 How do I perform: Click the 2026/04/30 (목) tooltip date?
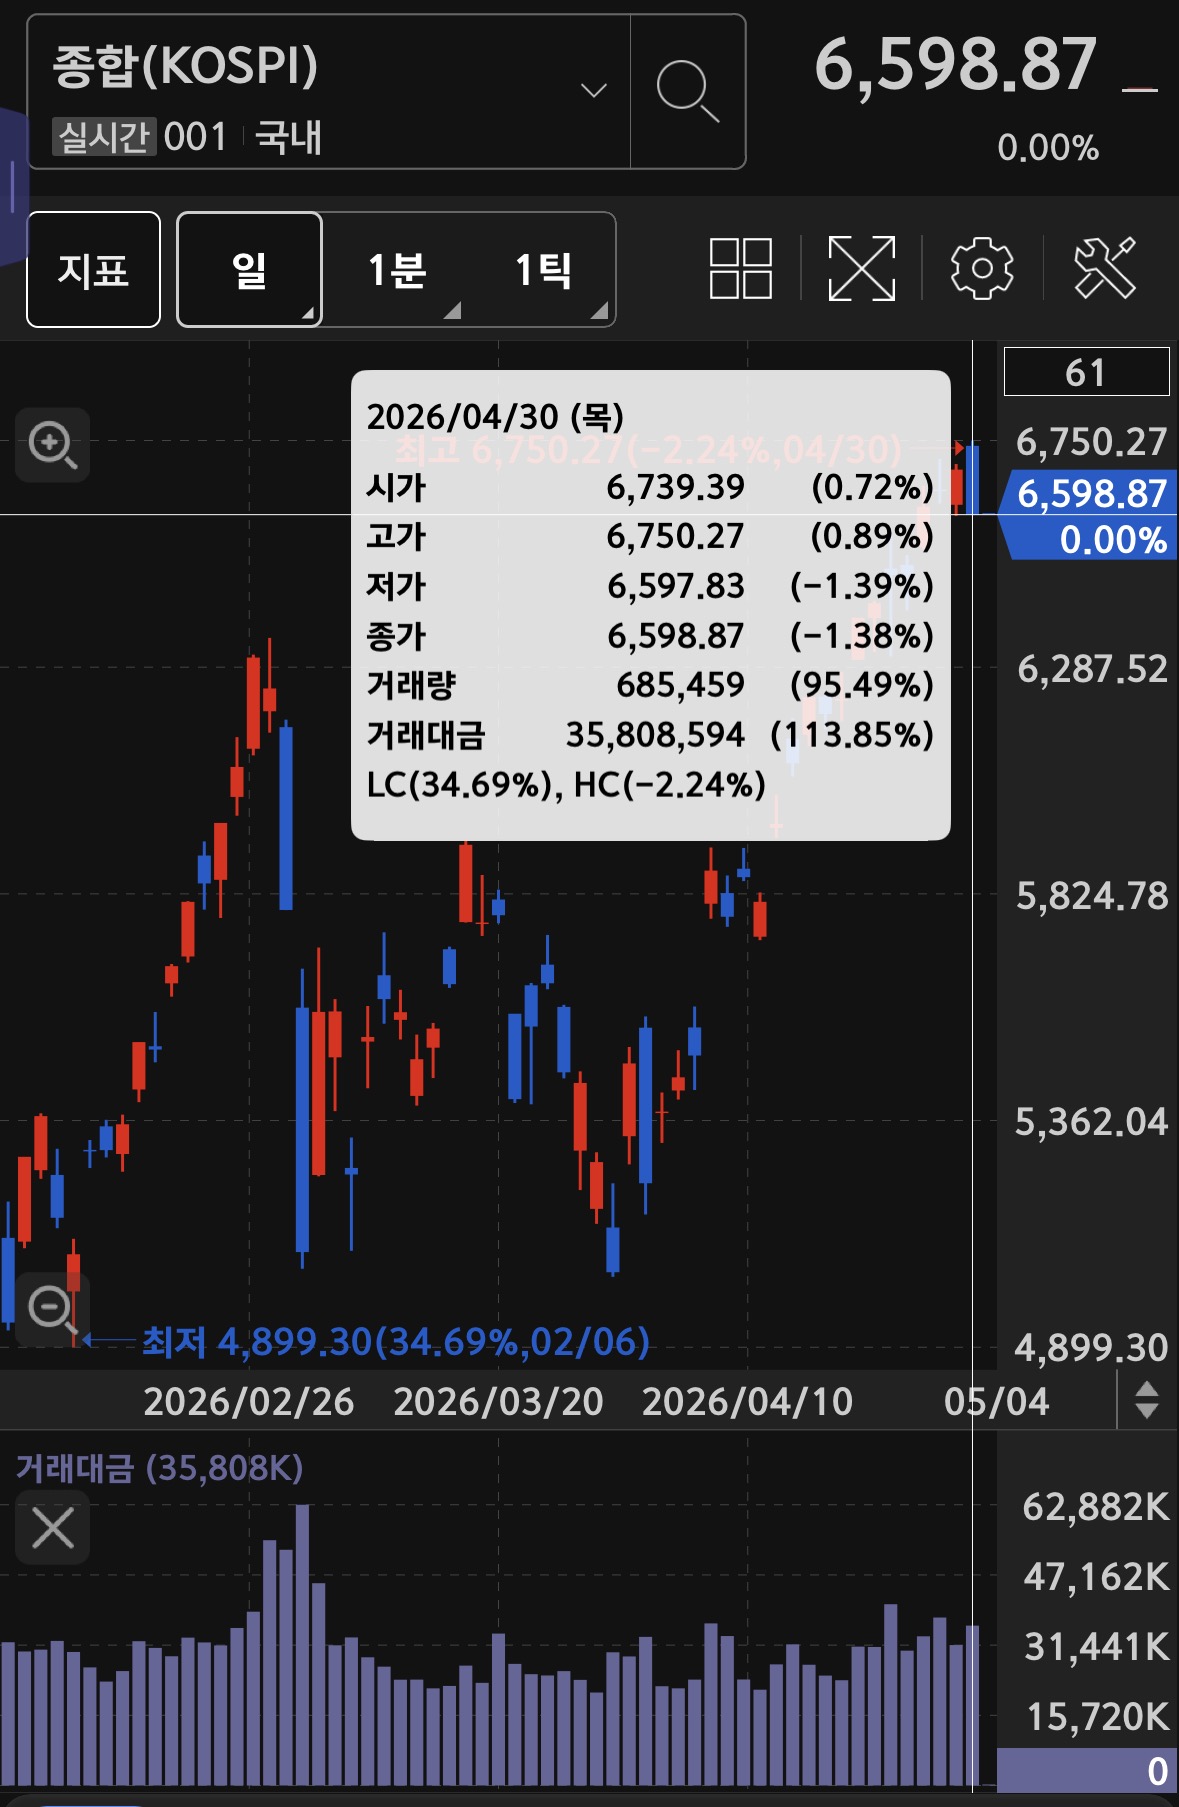coord(495,417)
